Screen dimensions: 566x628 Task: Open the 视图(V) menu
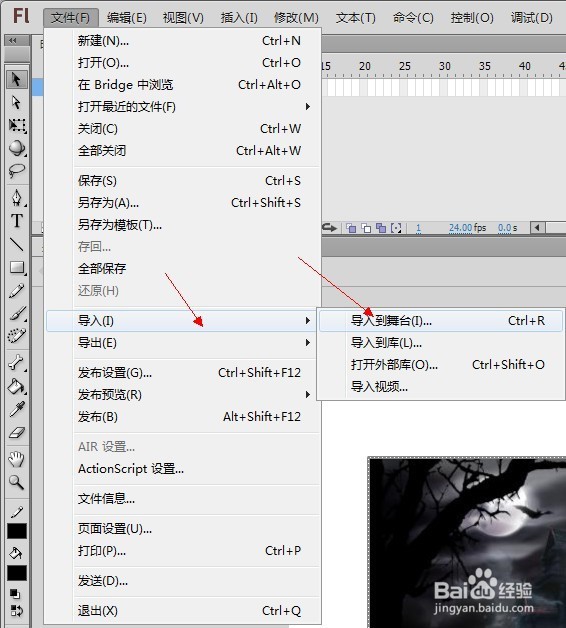(183, 18)
